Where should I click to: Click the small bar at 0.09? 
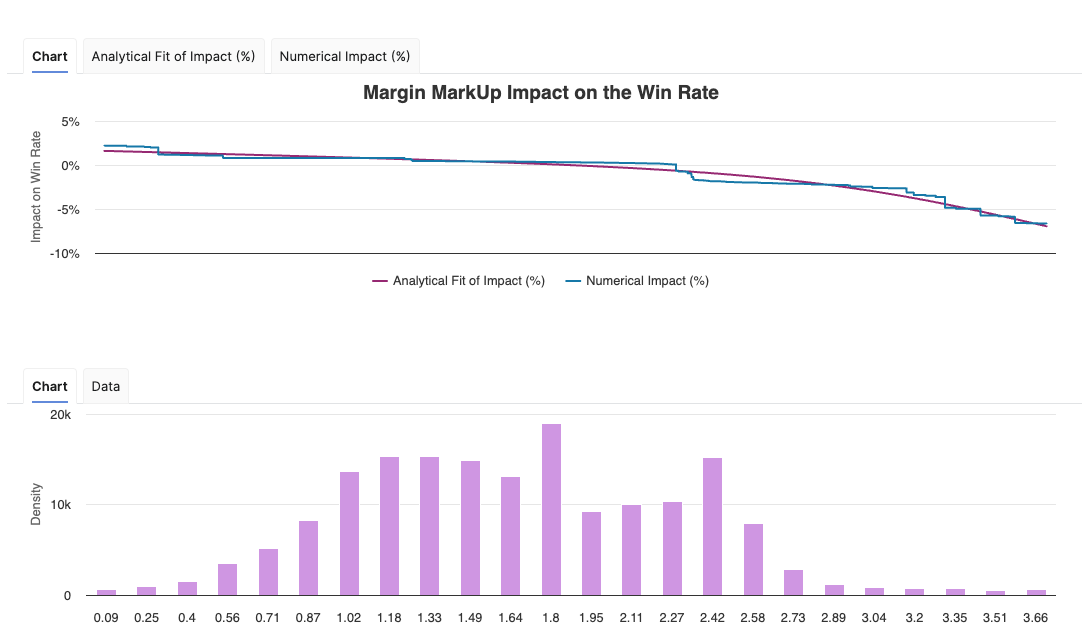point(107,592)
